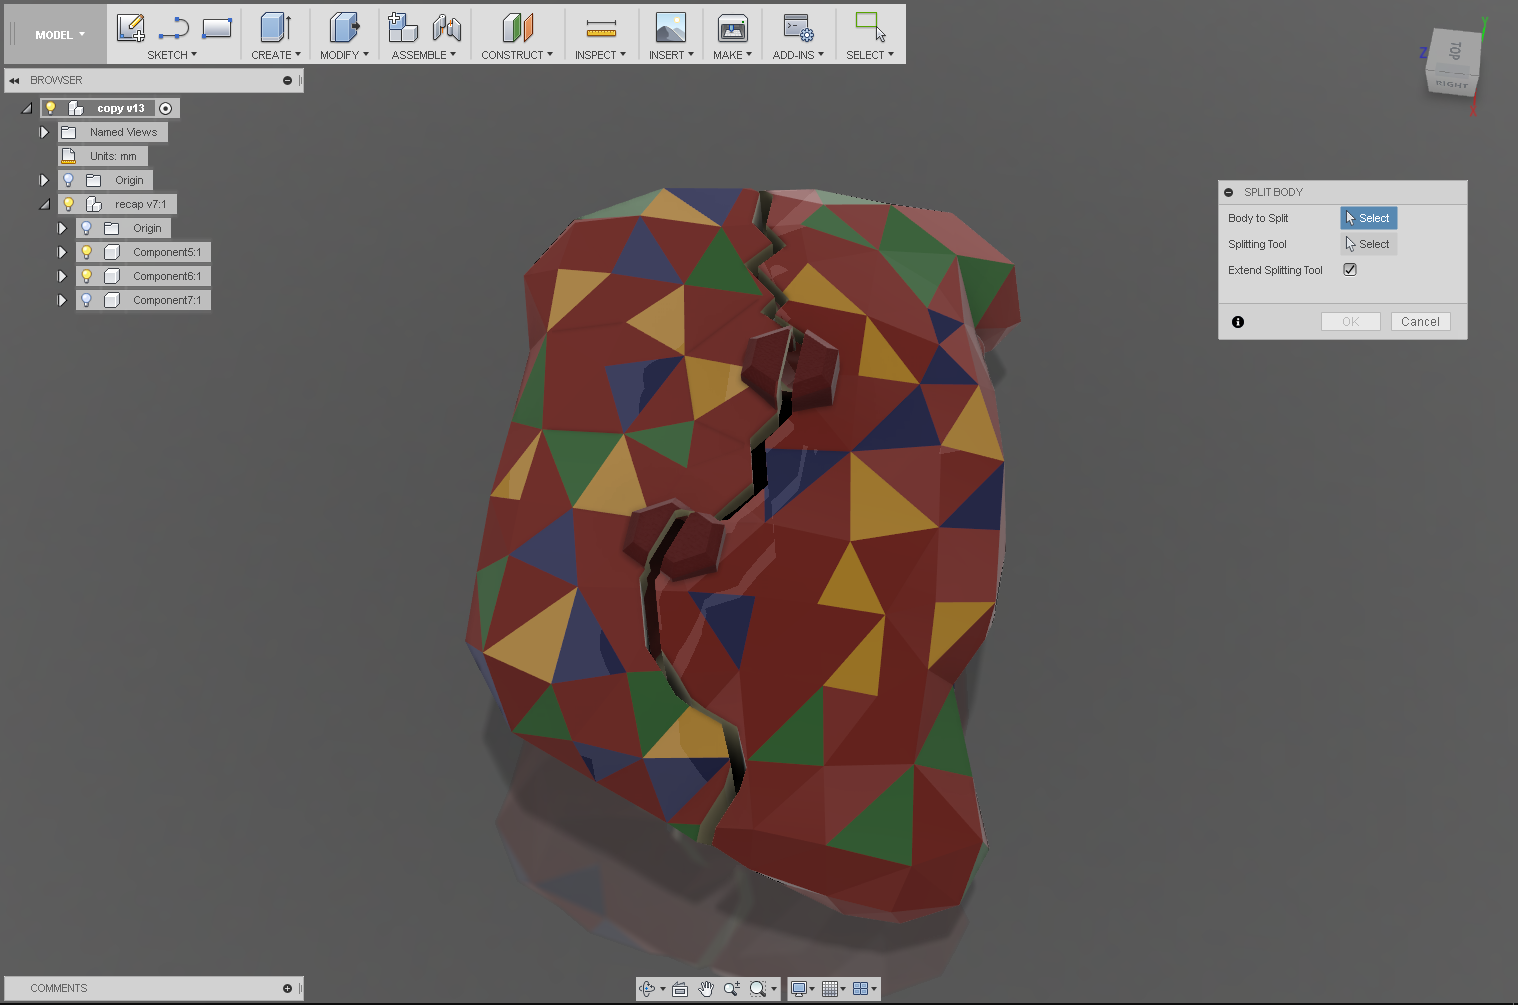1518x1005 pixels.
Task: Click Cancel in Split Body dialog
Action: pos(1420,322)
